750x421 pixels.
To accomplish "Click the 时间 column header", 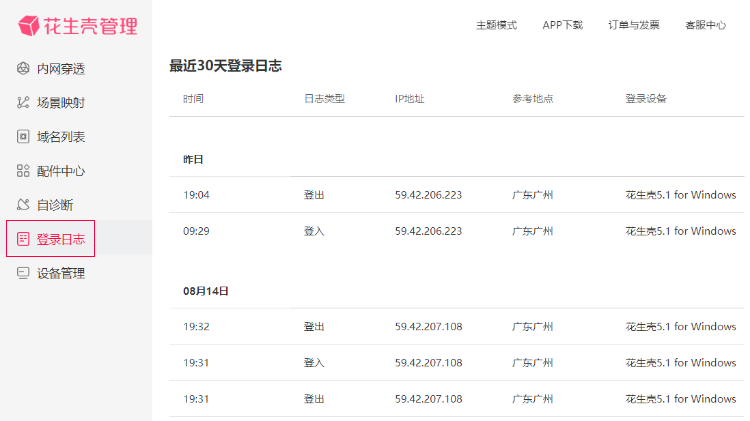I will click(193, 99).
